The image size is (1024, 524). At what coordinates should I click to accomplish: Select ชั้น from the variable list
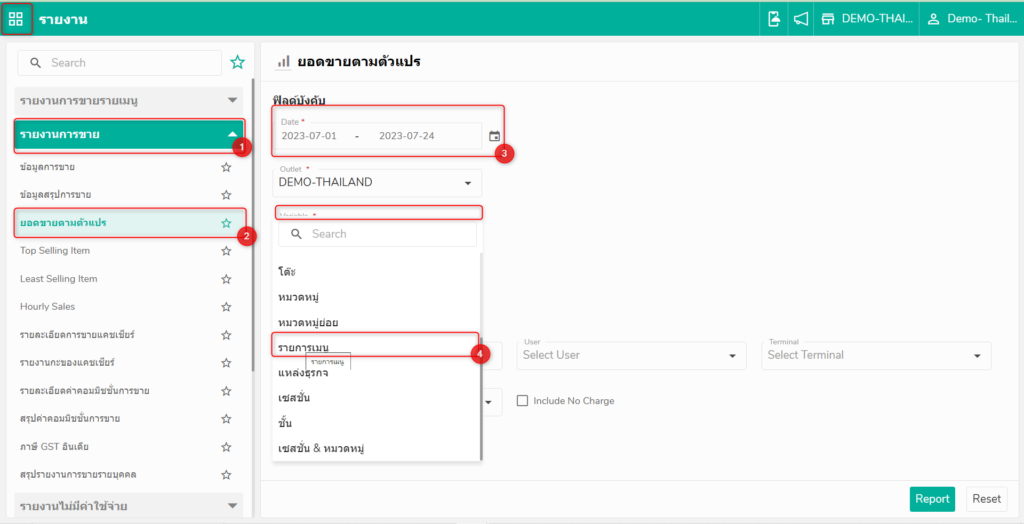pos(376,423)
